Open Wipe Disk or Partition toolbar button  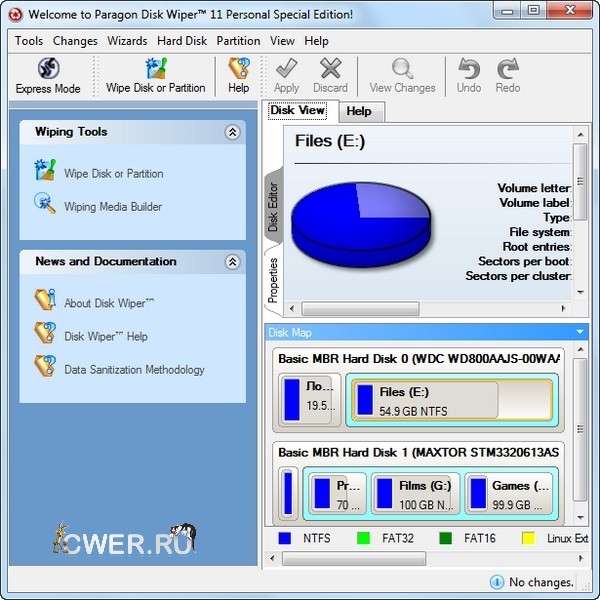pyautogui.click(x=155, y=76)
